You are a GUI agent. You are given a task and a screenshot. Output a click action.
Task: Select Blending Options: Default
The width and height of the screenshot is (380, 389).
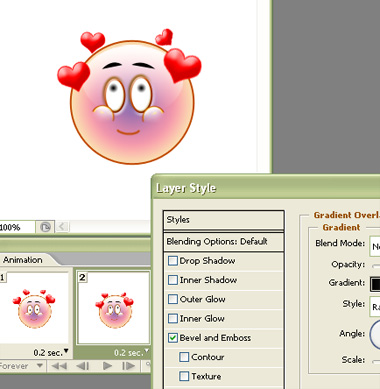click(x=224, y=241)
